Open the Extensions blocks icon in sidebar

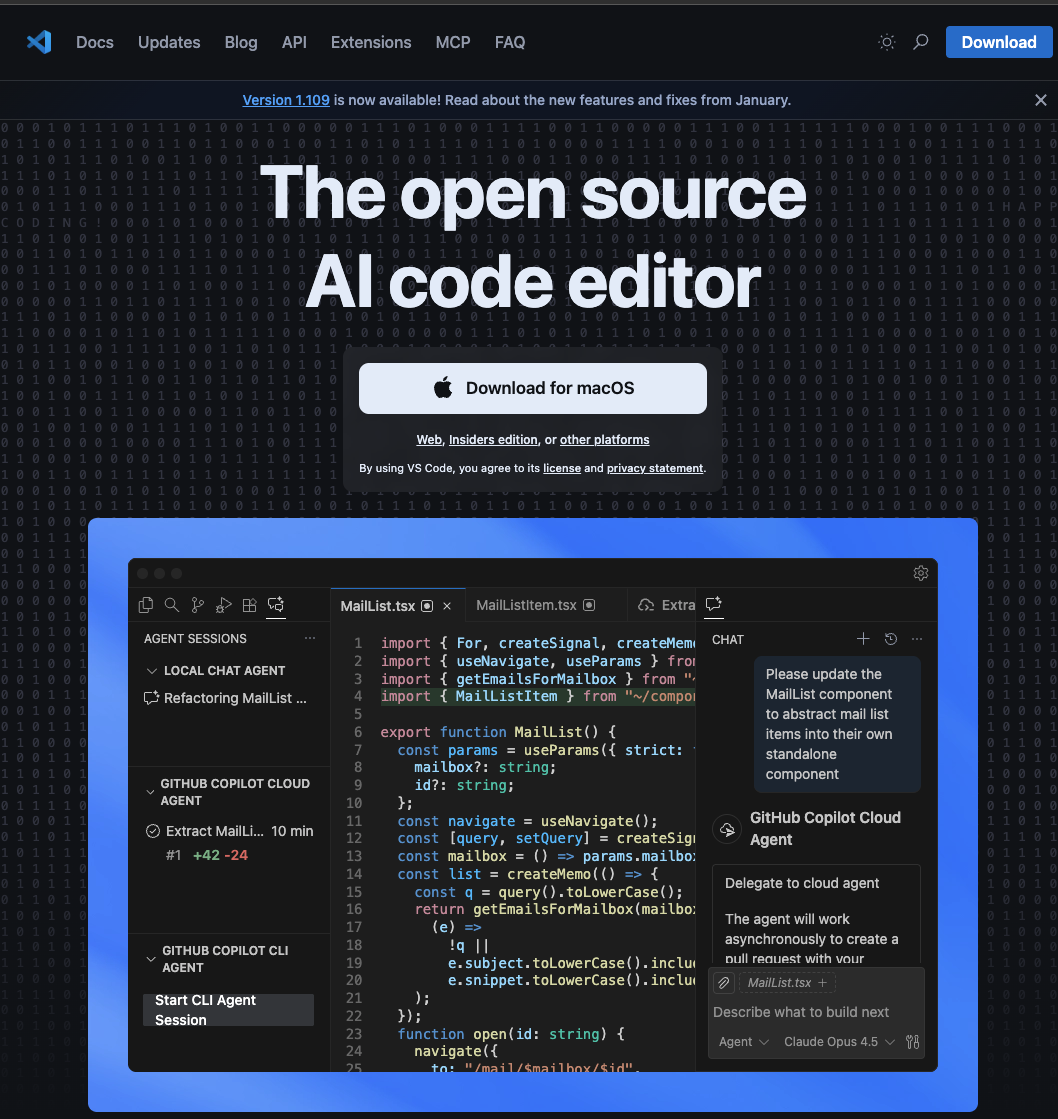(250, 605)
